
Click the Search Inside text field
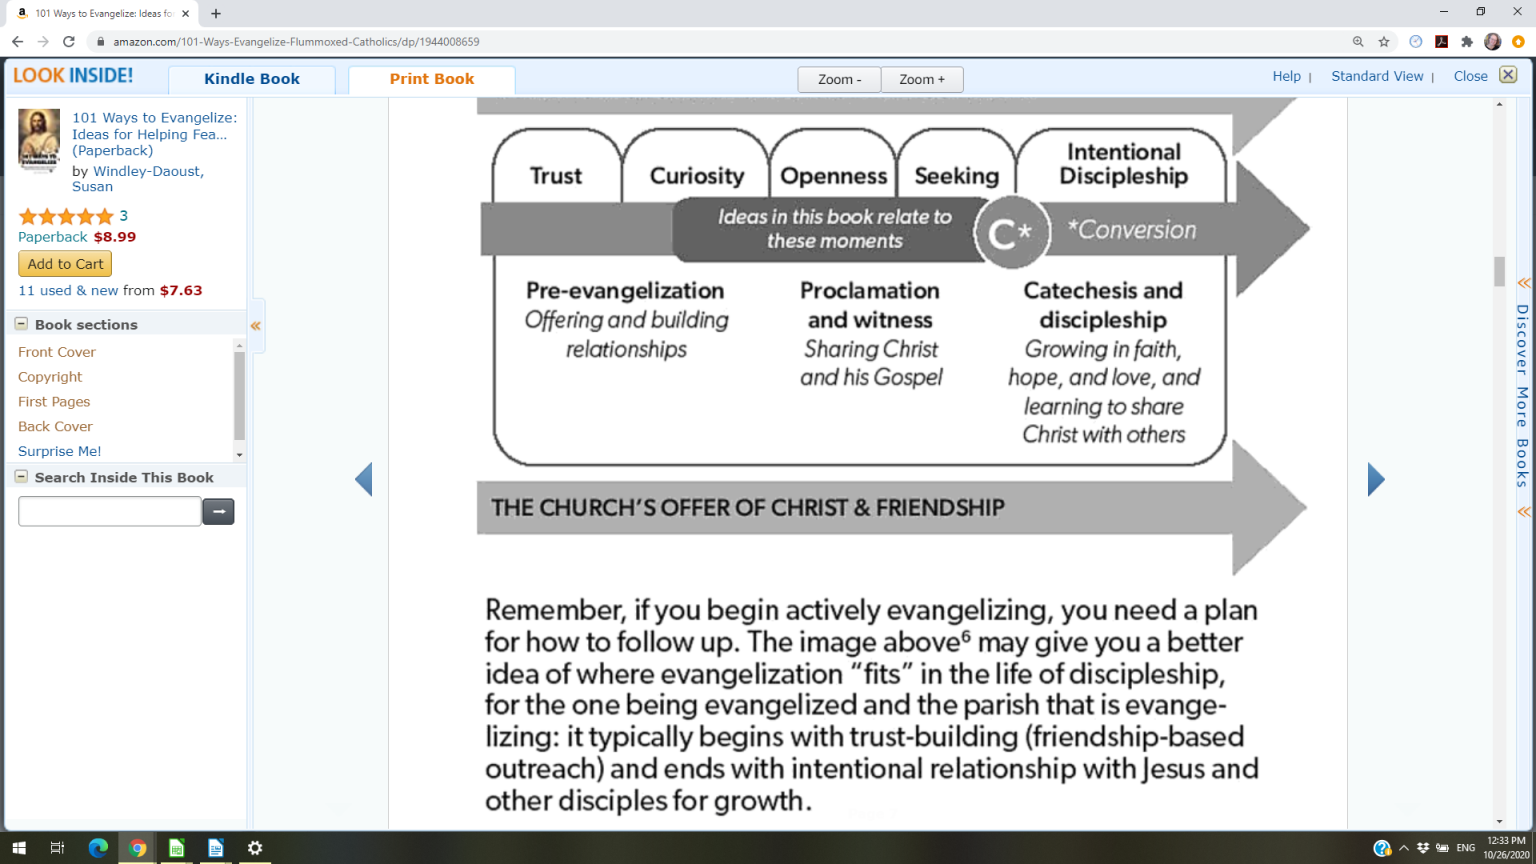tap(110, 512)
